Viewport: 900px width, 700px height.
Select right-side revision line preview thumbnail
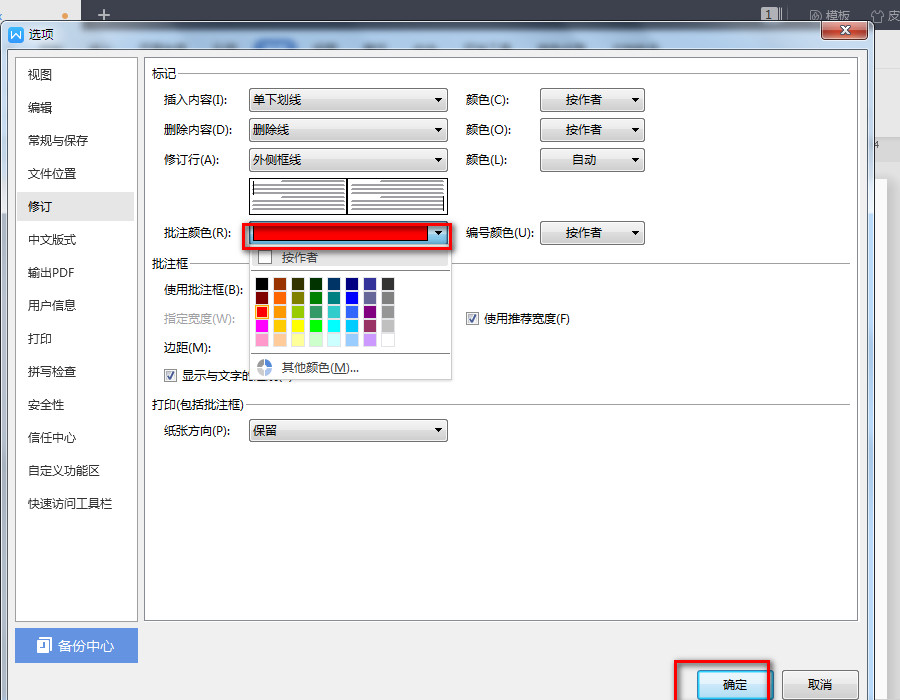pyautogui.click(x=397, y=196)
